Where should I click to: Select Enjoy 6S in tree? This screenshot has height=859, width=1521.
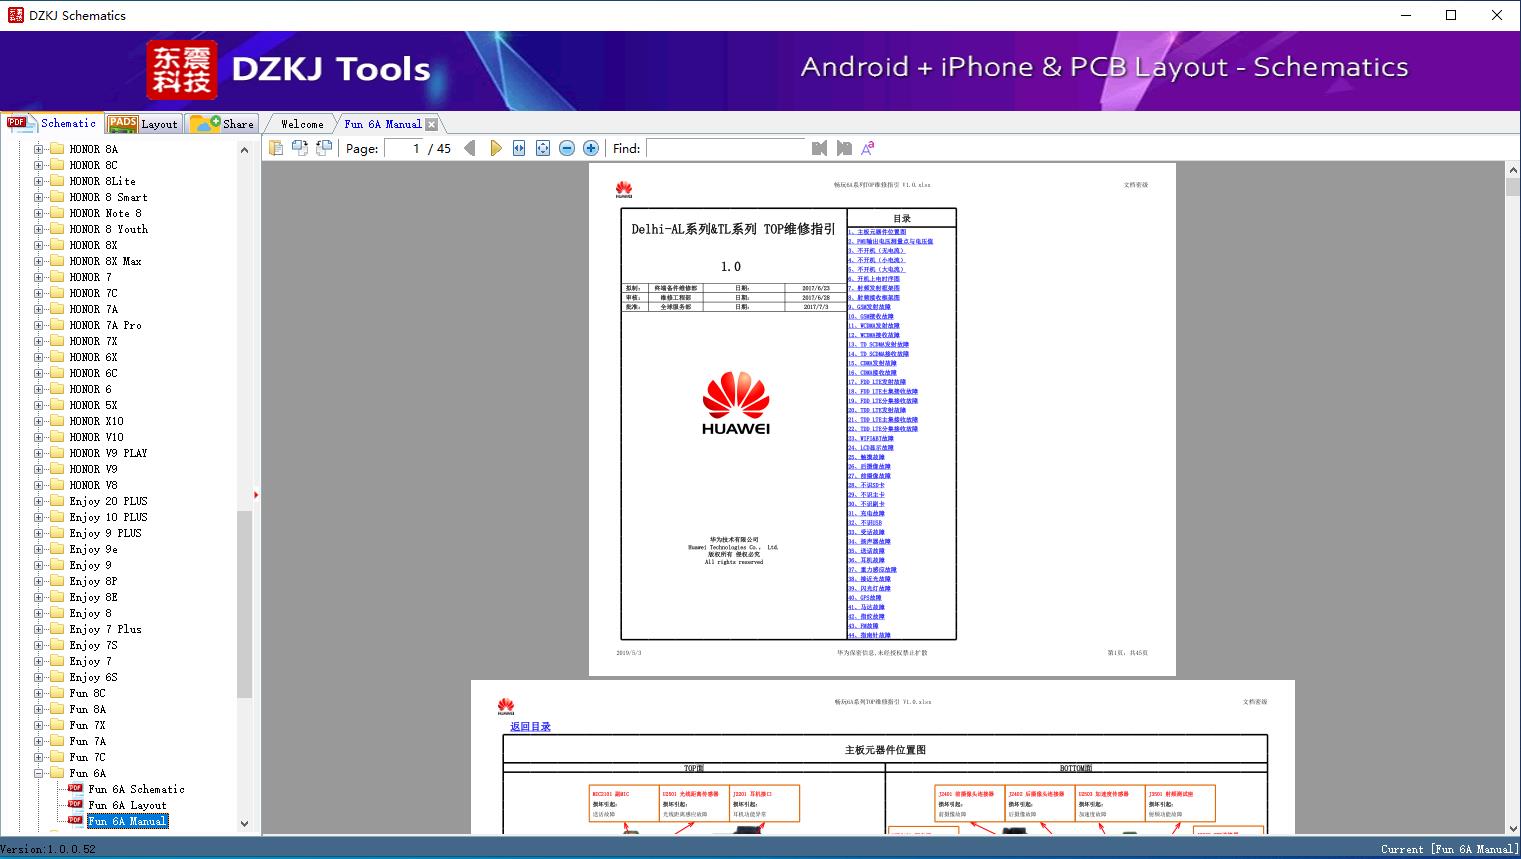click(93, 677)
